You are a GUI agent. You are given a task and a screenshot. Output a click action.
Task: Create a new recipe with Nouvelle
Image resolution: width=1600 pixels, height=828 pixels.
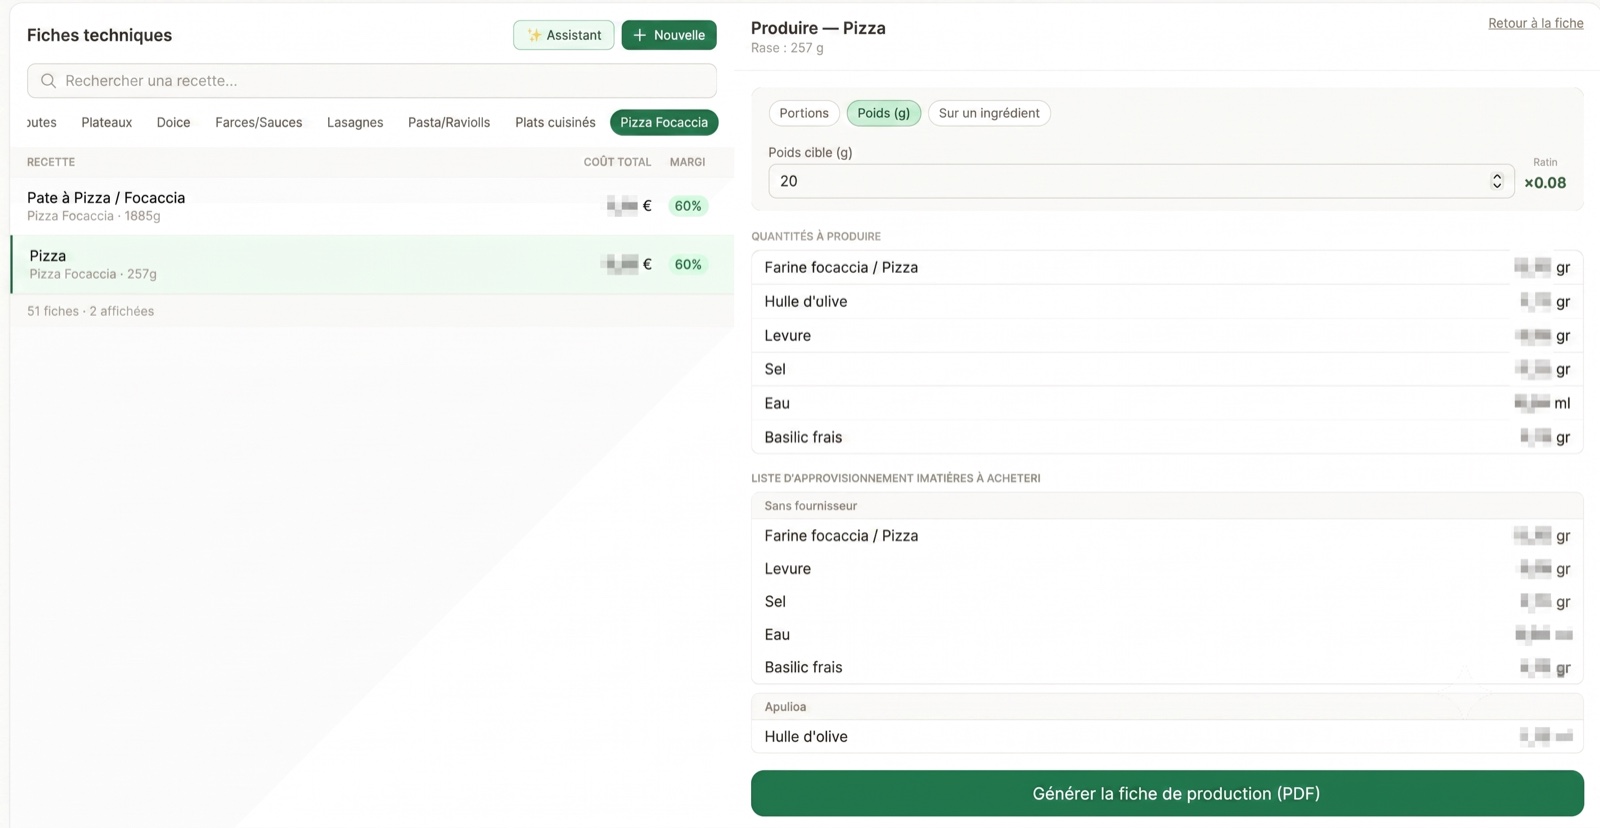(x=669, y=35)
